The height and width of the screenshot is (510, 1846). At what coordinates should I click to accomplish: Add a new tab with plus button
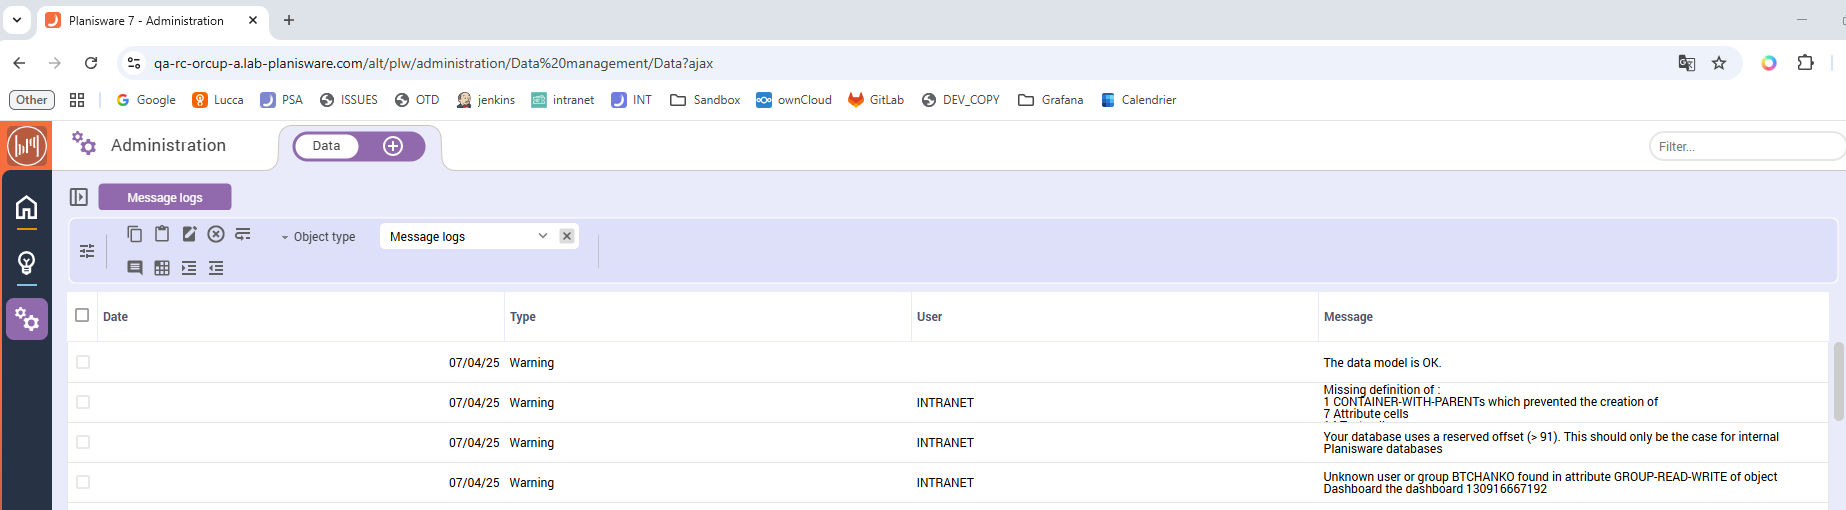click(393, 146)
